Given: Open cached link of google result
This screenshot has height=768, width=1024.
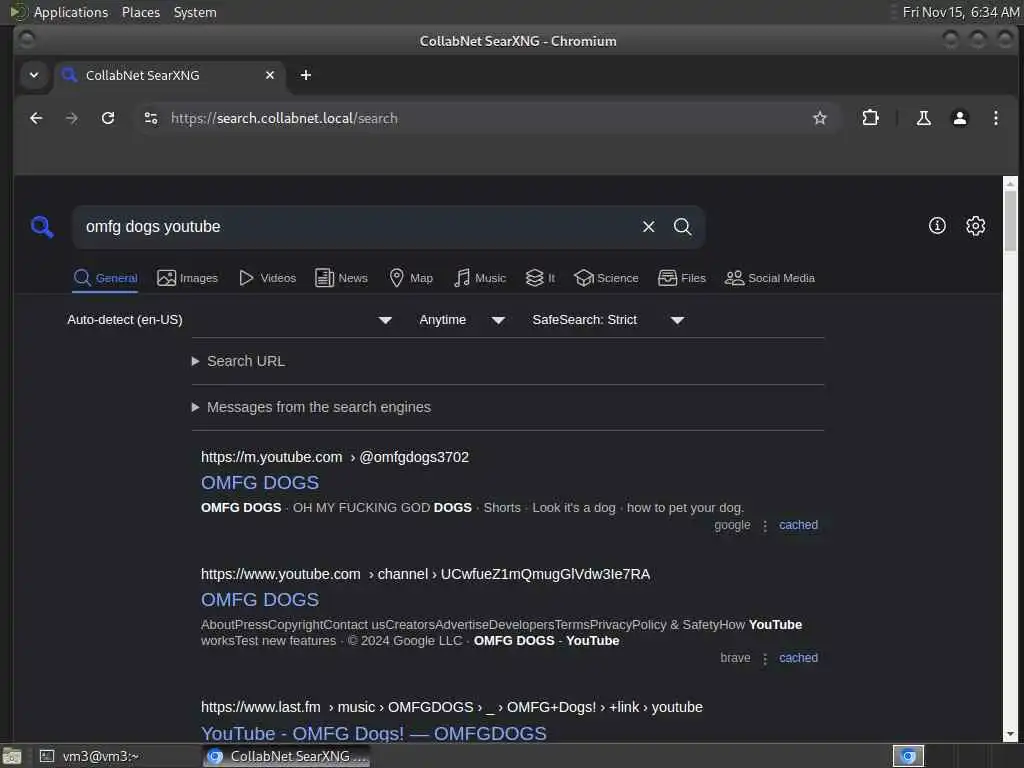Looking at the screenshot, I should (798, 525).
